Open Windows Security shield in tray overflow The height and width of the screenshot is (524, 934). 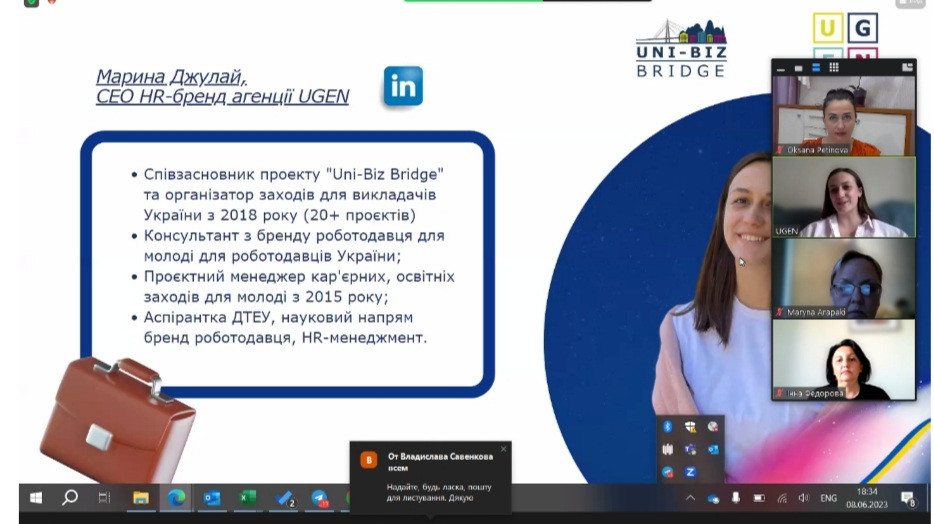690,426
